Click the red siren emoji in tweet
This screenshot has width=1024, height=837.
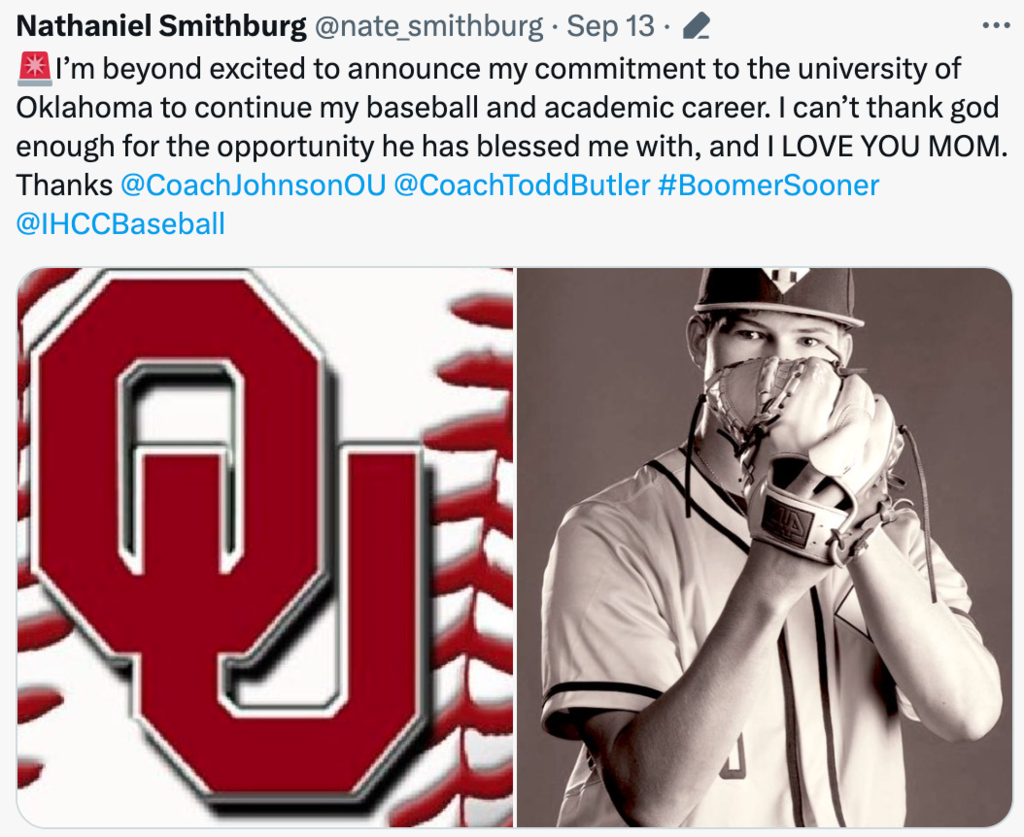pyautogui.click(x=35, y=69)
